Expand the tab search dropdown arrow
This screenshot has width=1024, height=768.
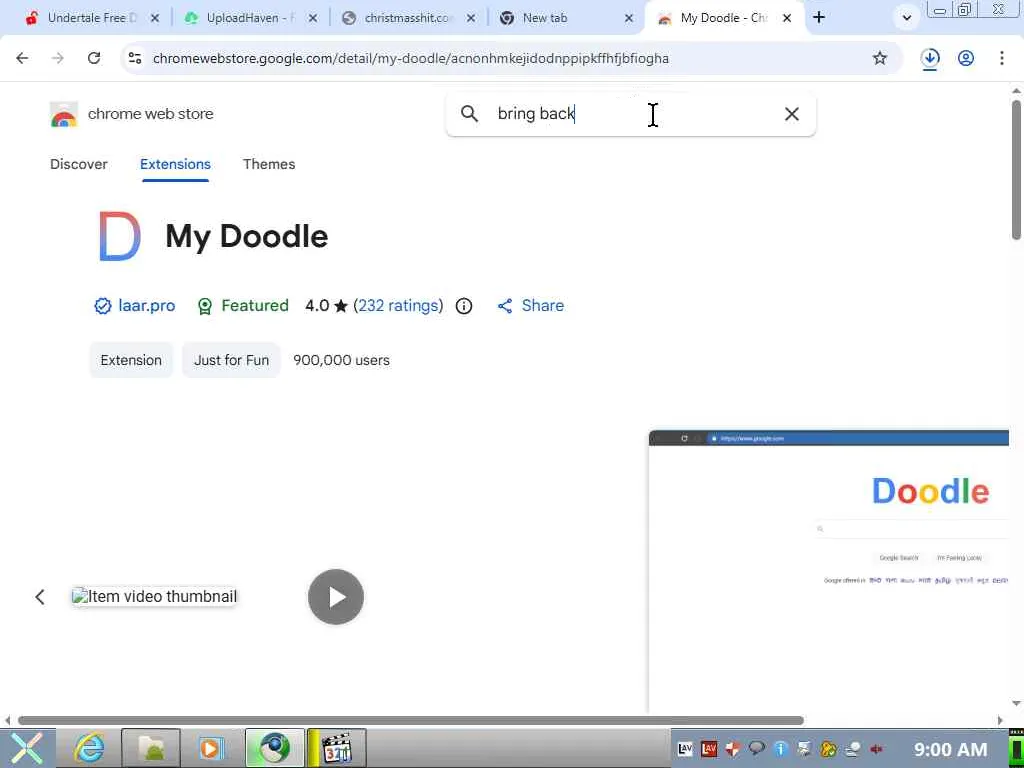[x=906, y=18]
